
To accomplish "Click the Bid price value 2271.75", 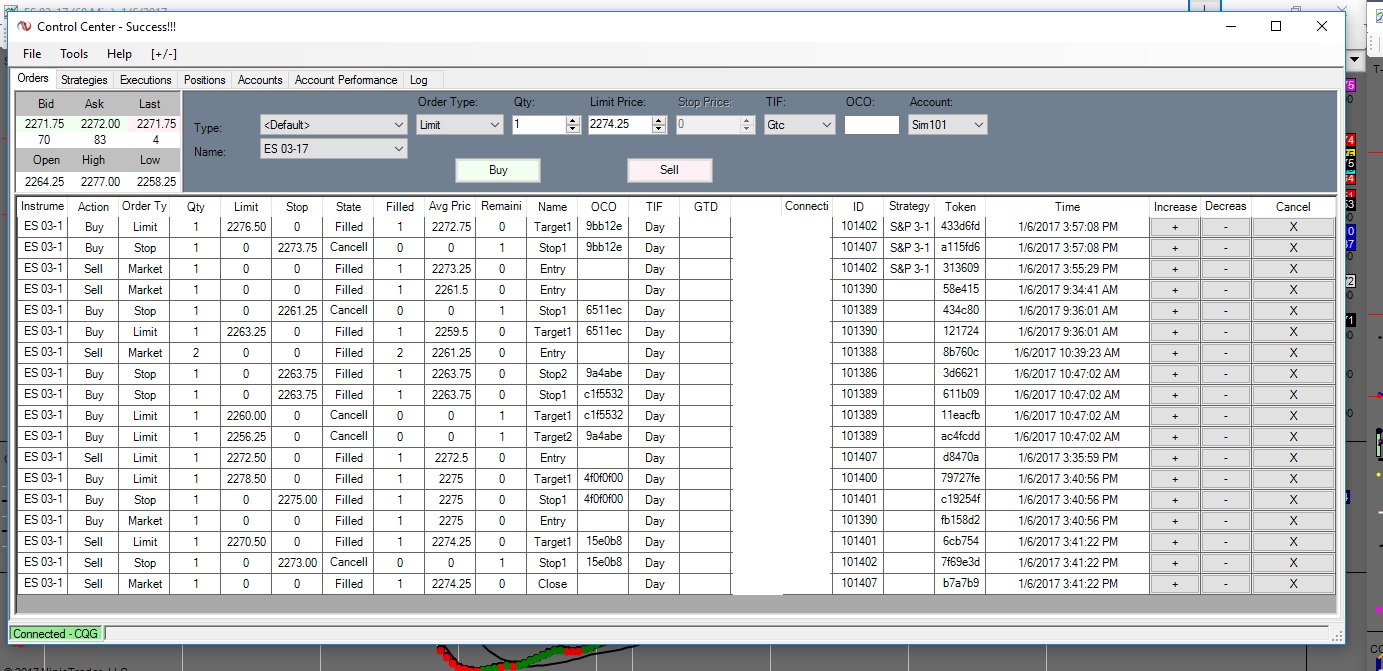I will 44,125.
